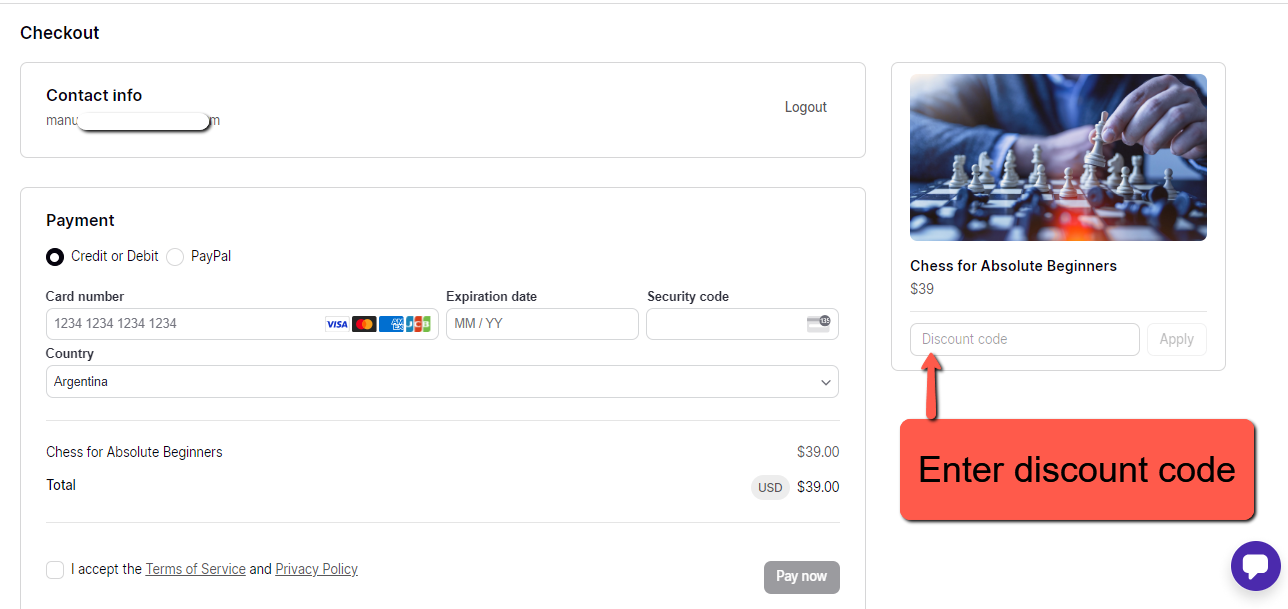The height and width of the screenshot is (609, 1288).
Task: Expand the Country list chevron arrow
Action: (826, 383)
